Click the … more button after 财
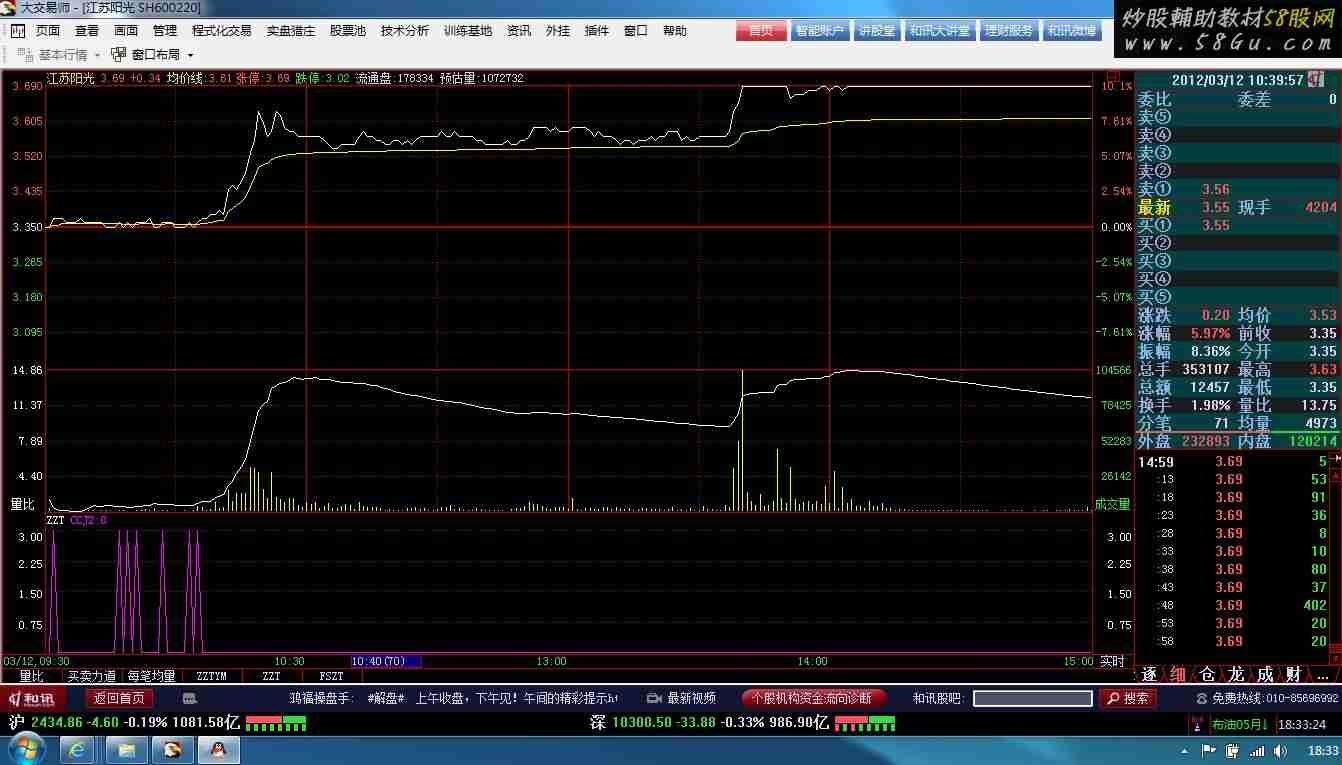The width and height of the screenshot is (1342, 765). [1322, 676]
